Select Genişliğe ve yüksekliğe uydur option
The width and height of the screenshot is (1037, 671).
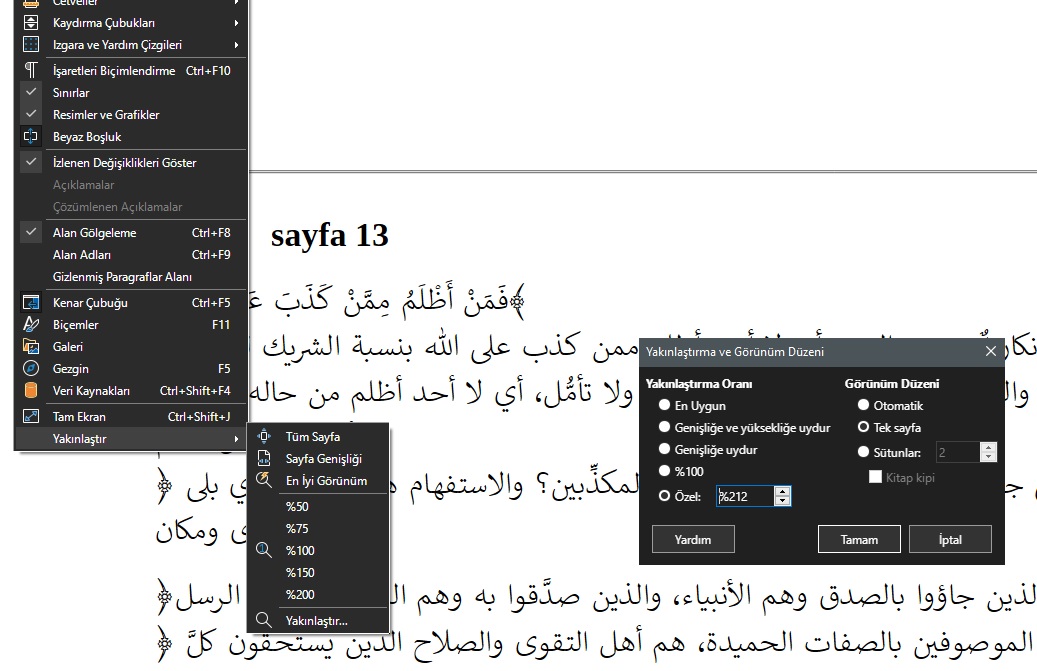665,427
